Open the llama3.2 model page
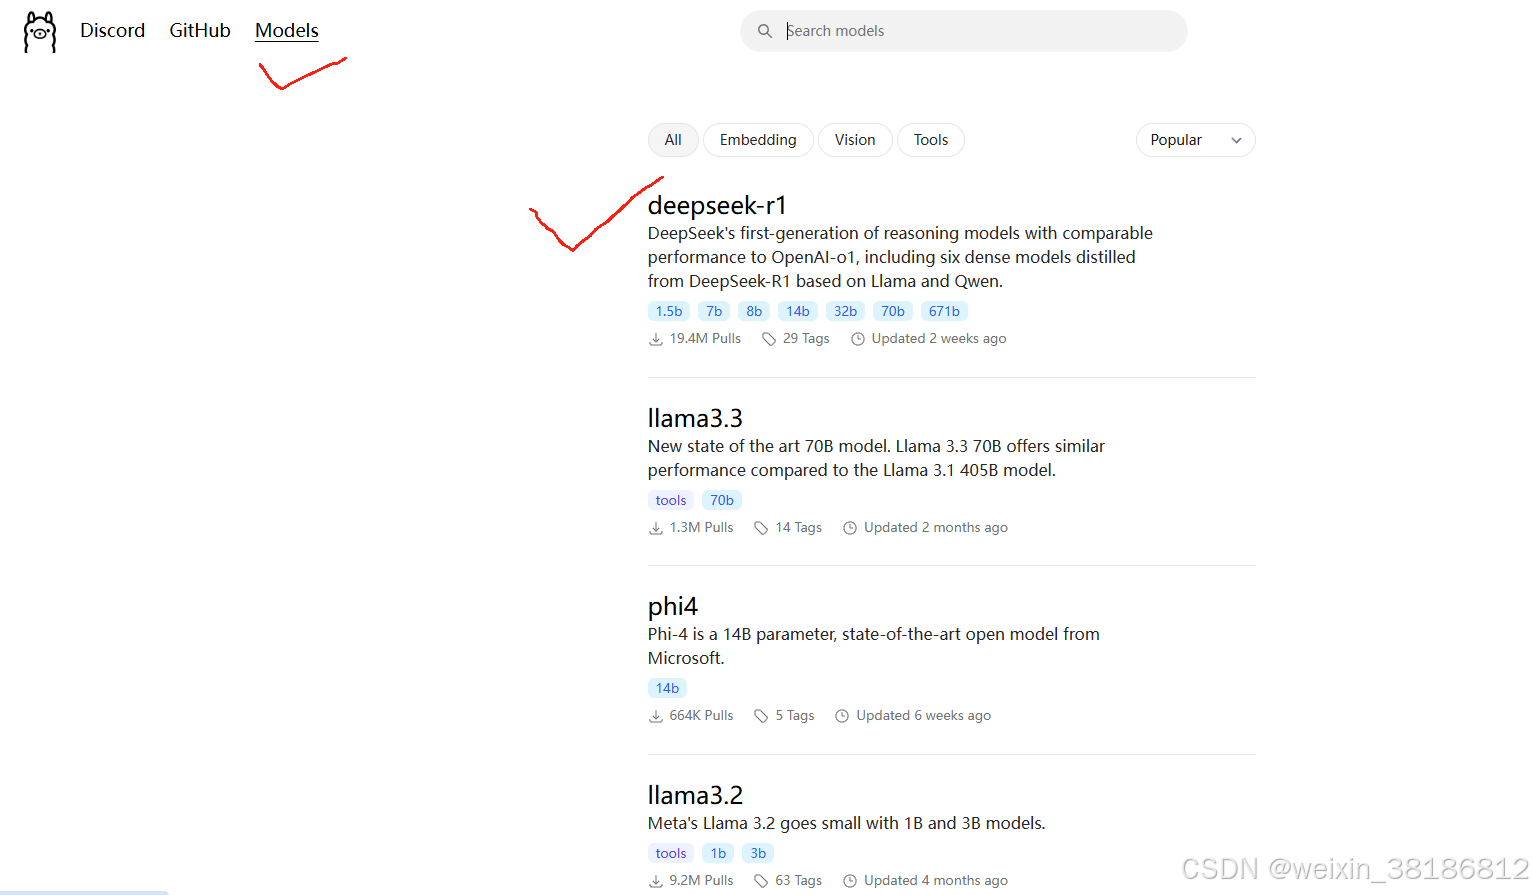 (x=695, y=795)
